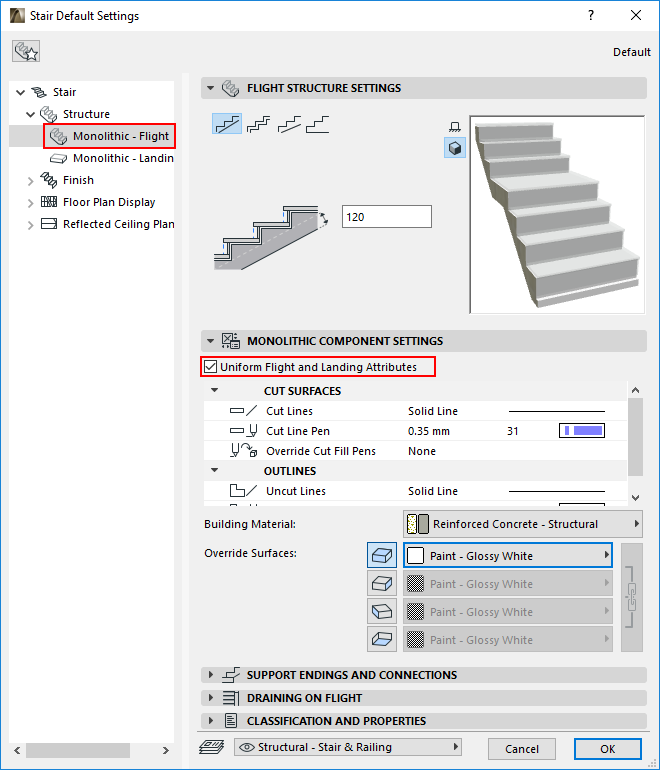This screenshot has width=660, height=770.
Task: Click the help question mark button
Action: pos(591,15)
